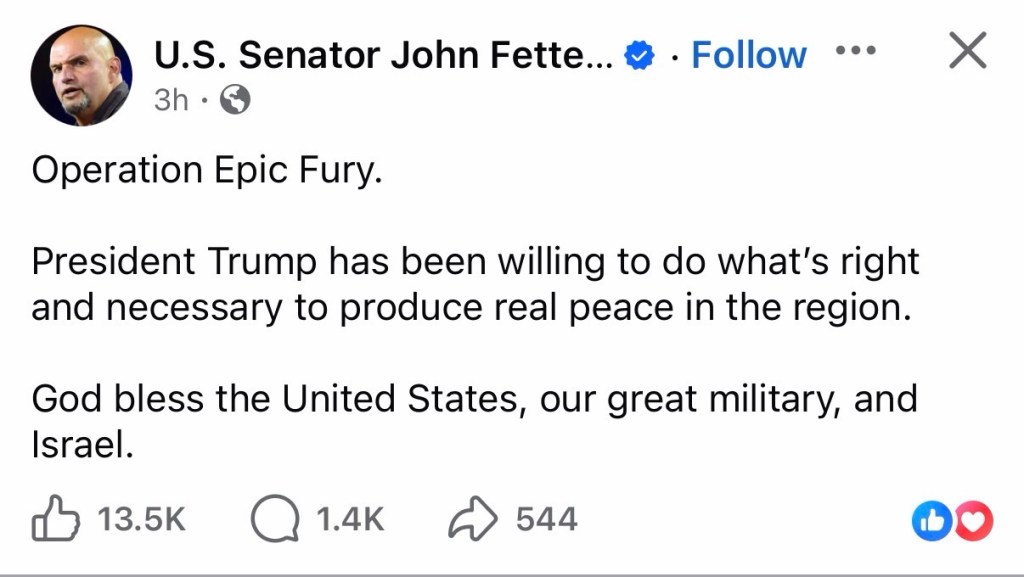
Task: Click the word 'Israel.' in post
Action: (82, 445)
